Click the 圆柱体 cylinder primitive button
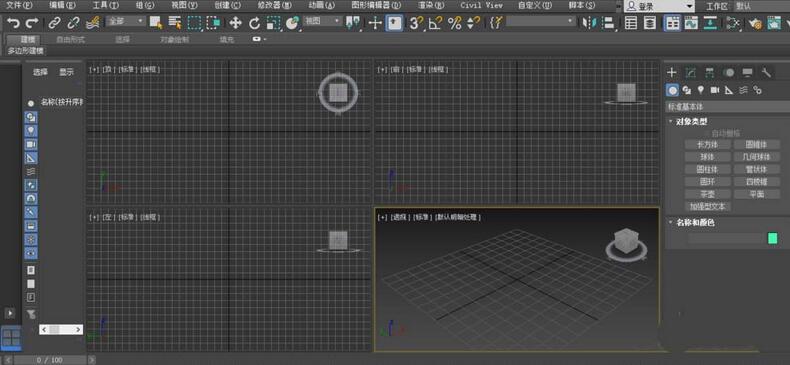This screenshot has width=790, height=365. pos(707,169)
